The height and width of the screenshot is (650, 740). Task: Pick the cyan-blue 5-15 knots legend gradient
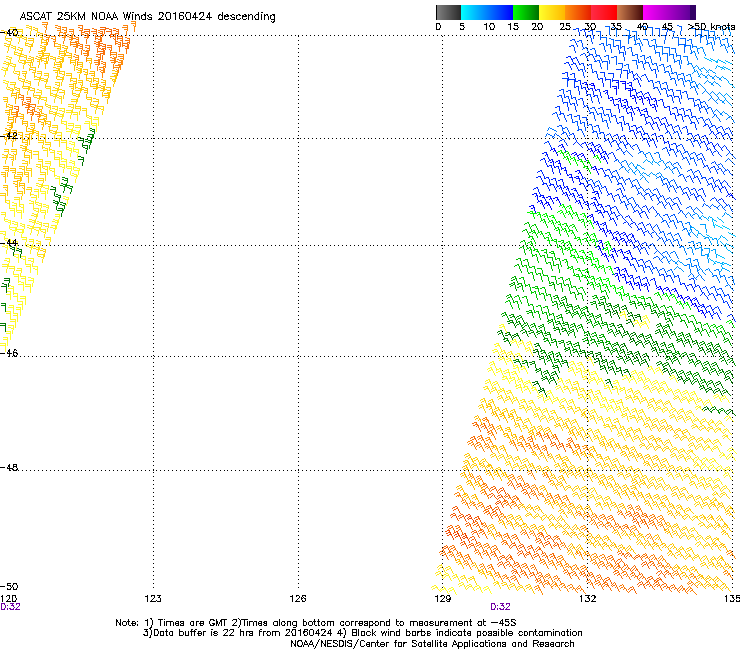tap(487, 12)
